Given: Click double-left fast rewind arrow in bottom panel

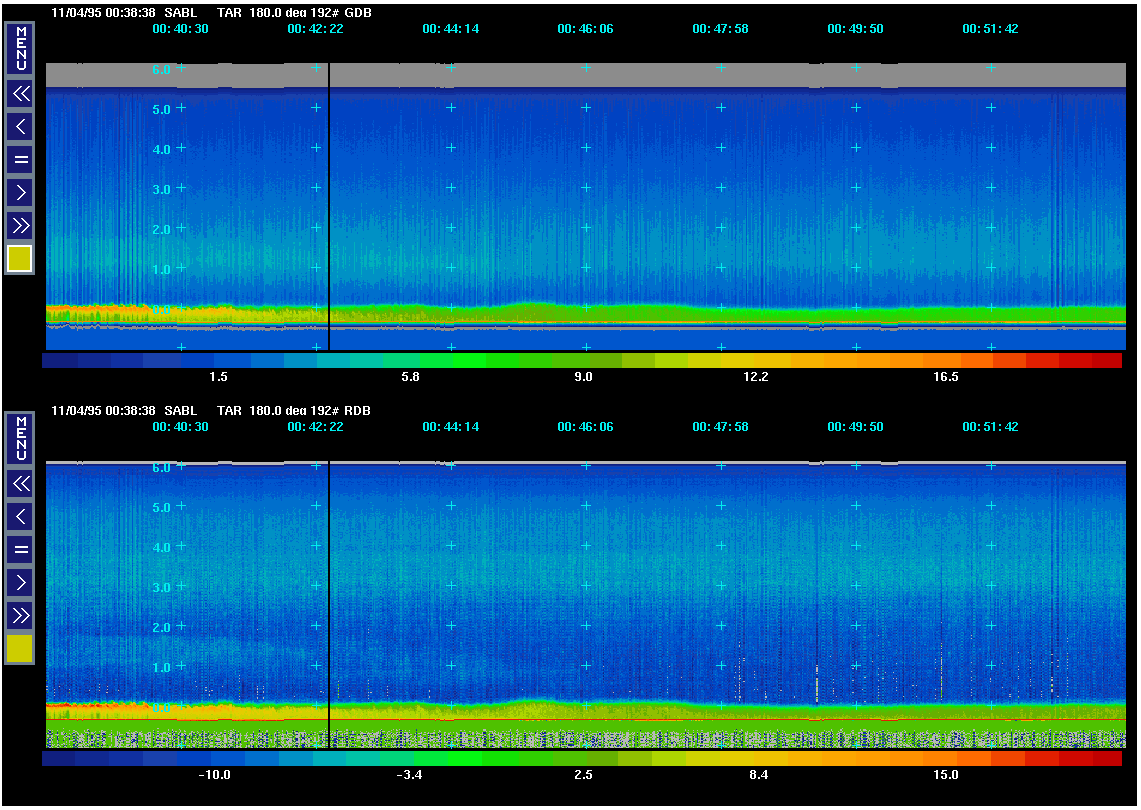Looking at the screenshot, I should [x=20, y=484].
